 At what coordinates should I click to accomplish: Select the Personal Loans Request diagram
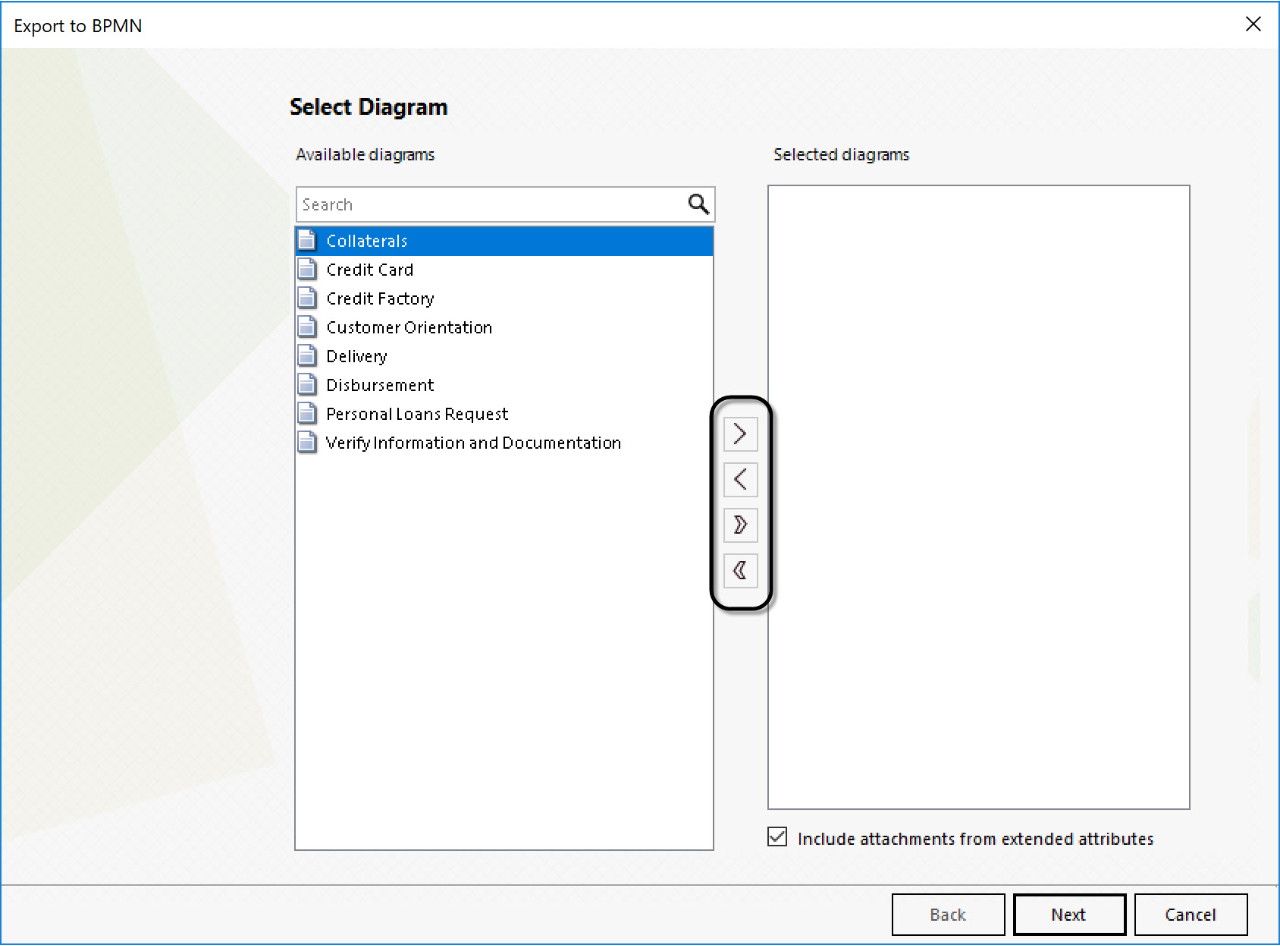(504, 414)
